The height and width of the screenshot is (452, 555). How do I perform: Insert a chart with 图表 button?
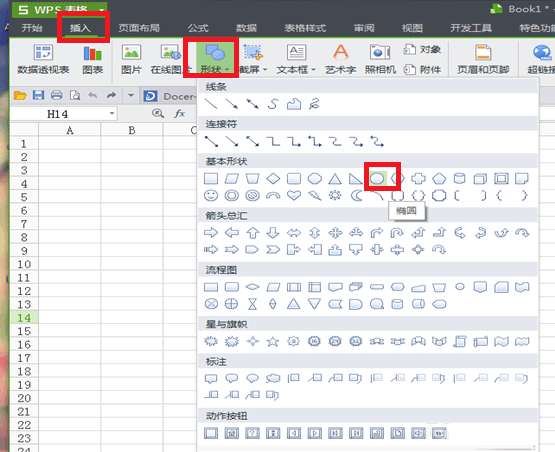(92, 59)
